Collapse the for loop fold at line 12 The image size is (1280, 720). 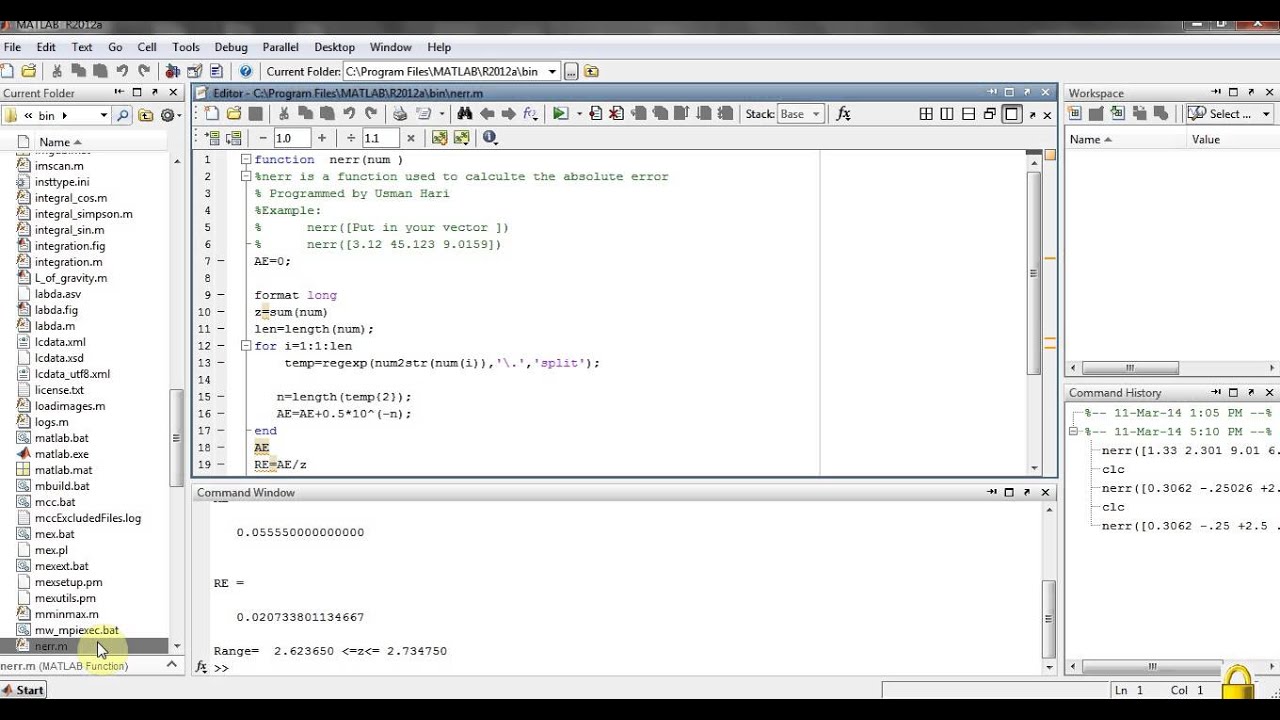(245, 346)
